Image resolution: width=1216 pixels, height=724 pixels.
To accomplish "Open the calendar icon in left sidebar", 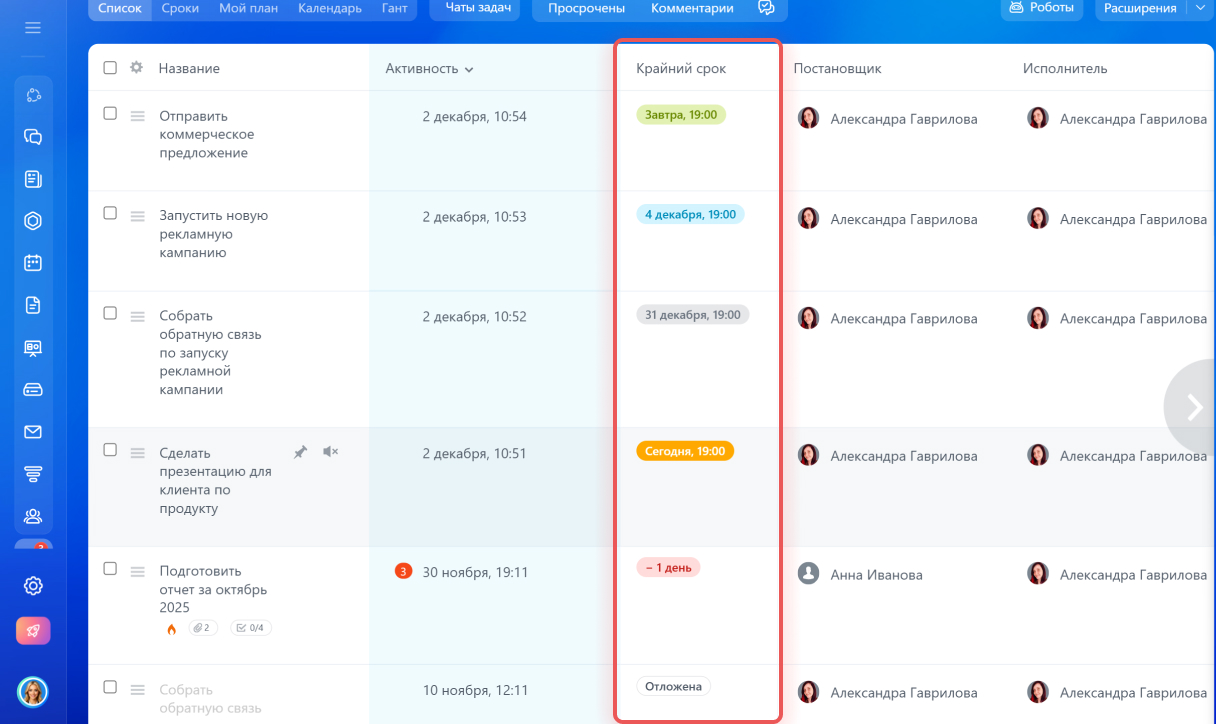I will point(33,263).
